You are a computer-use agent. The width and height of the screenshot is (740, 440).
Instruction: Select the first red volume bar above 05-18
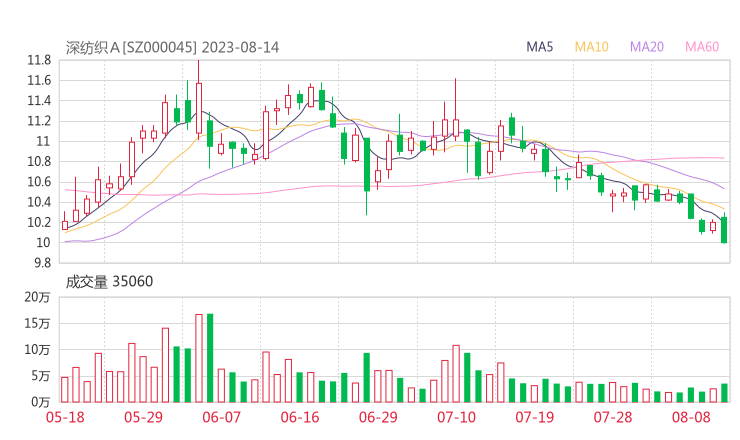pyautogui.click(x=65, y=389)
